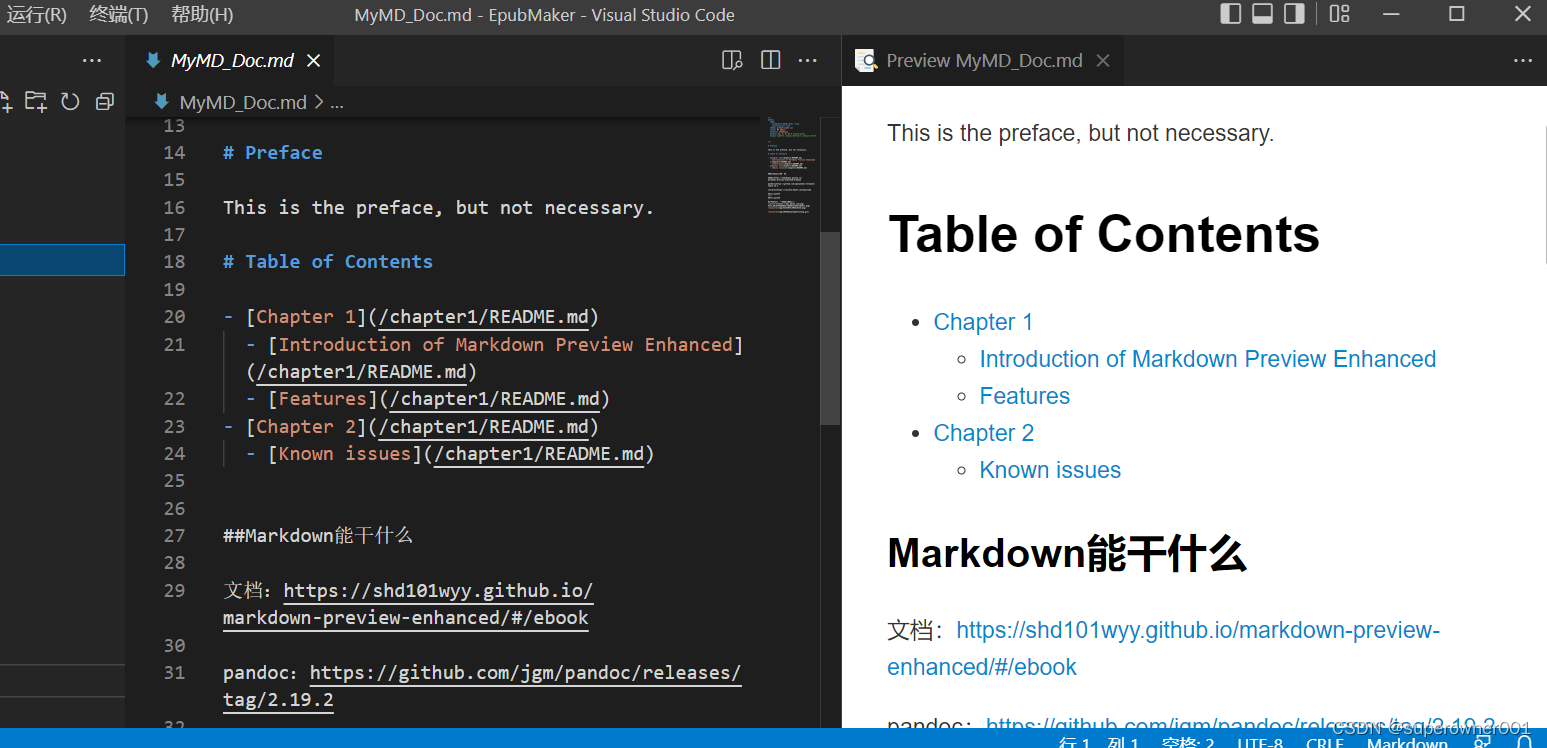Toggle bottom panel layout icon
This screenshot has width=1547, height=748.
1262,14
